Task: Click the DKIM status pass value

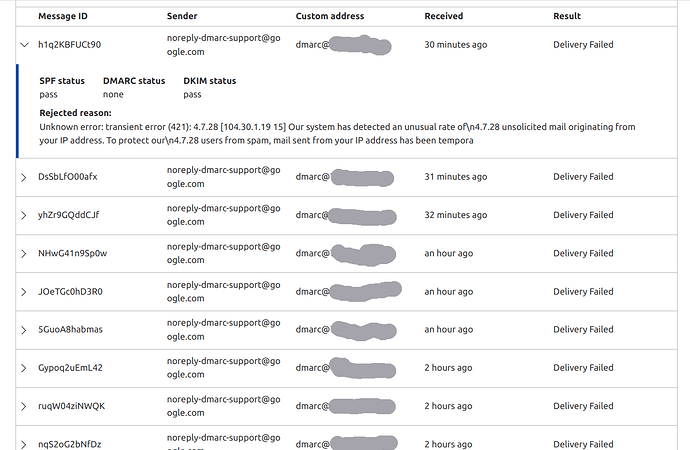Action: coord(192,95)
